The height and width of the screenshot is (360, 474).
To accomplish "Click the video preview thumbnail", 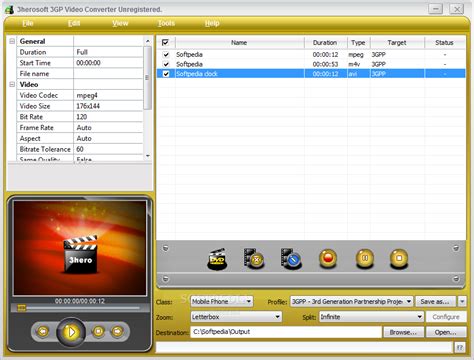I will pos(80,248).
